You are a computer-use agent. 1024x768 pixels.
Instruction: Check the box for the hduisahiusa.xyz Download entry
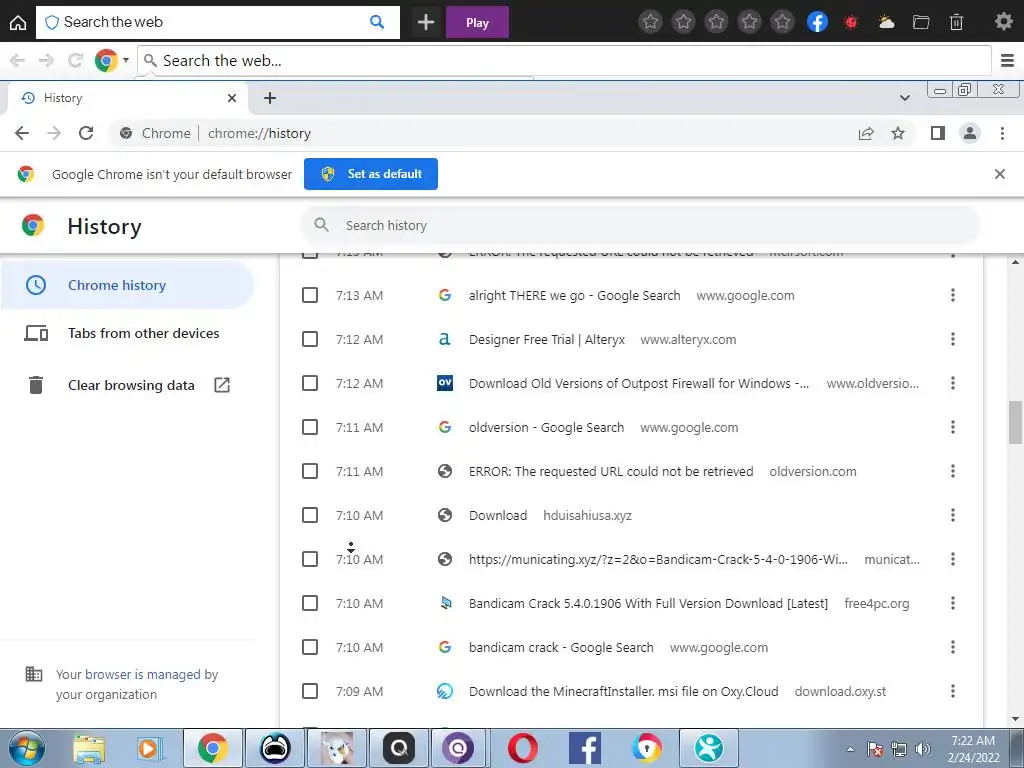point(310,515)
